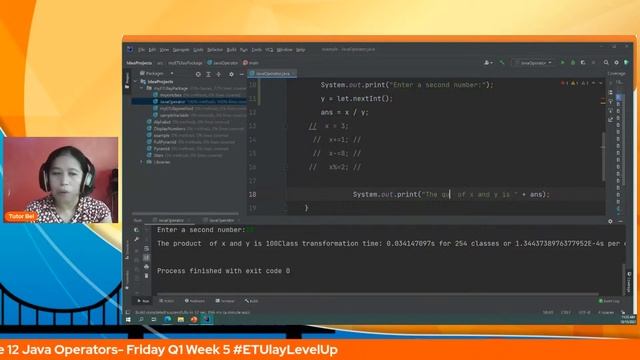Screen dimensions: 640x360
Task: Open File Explorer from the taskbar
Action: click(x=180, y=320)
